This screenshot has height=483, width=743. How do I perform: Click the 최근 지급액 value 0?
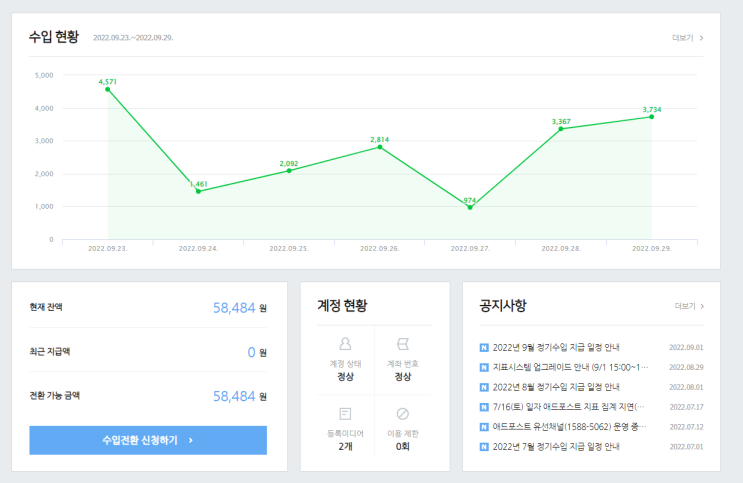coord(252,352)
